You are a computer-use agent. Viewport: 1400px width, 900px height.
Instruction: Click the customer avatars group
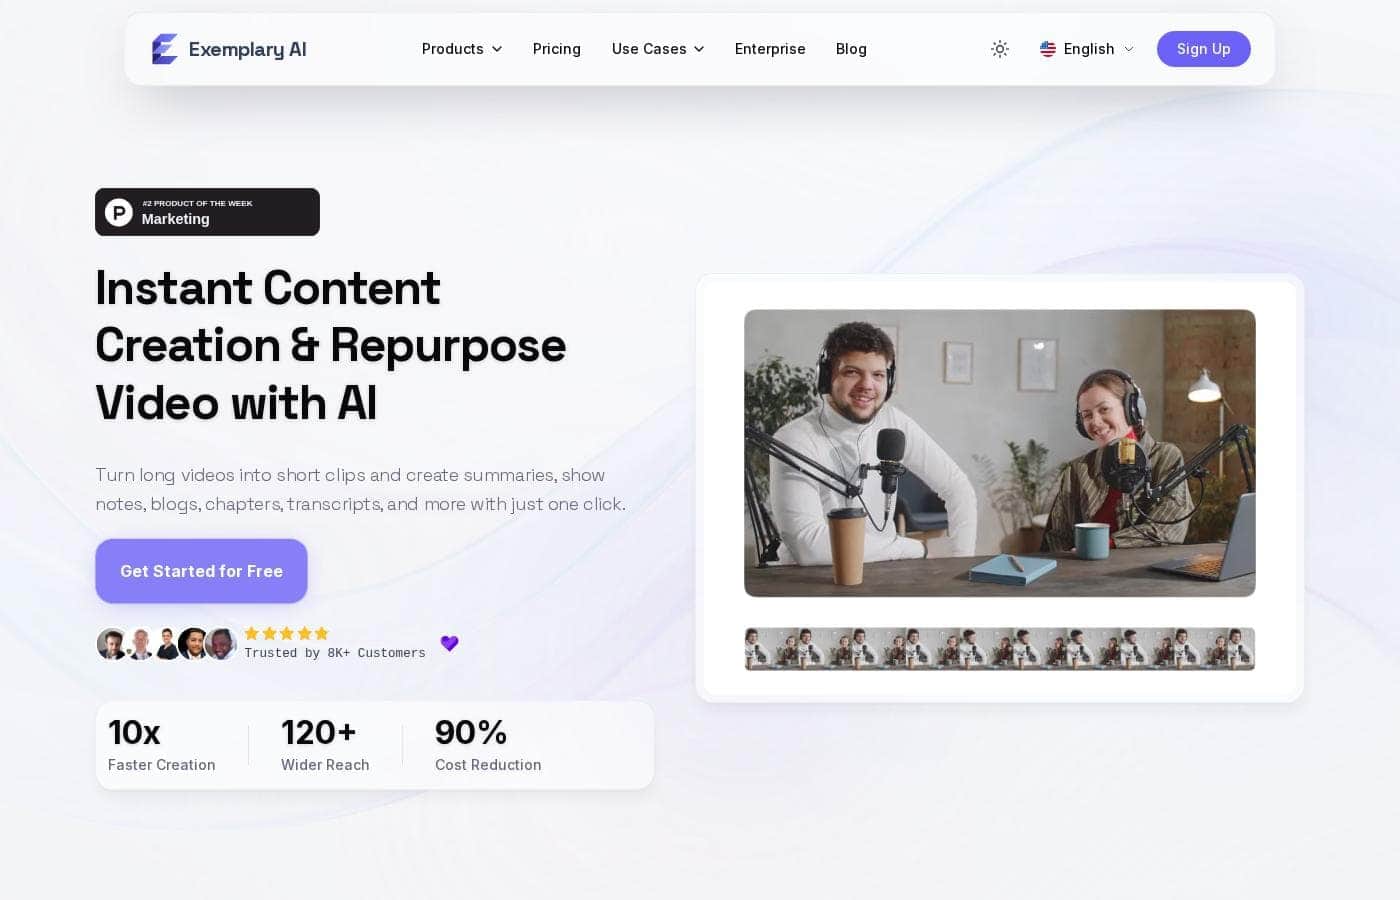click(167, 644)
